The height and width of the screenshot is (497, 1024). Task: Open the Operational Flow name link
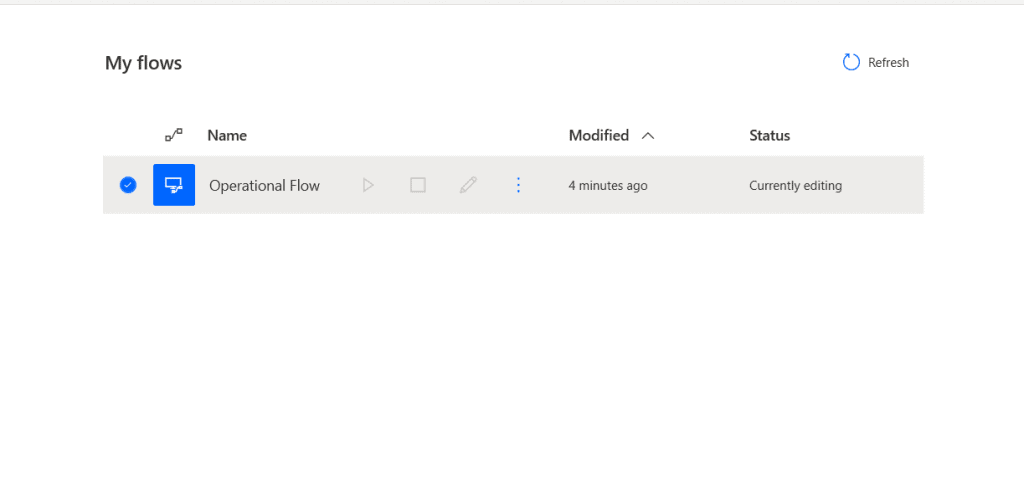click(264, 185)
